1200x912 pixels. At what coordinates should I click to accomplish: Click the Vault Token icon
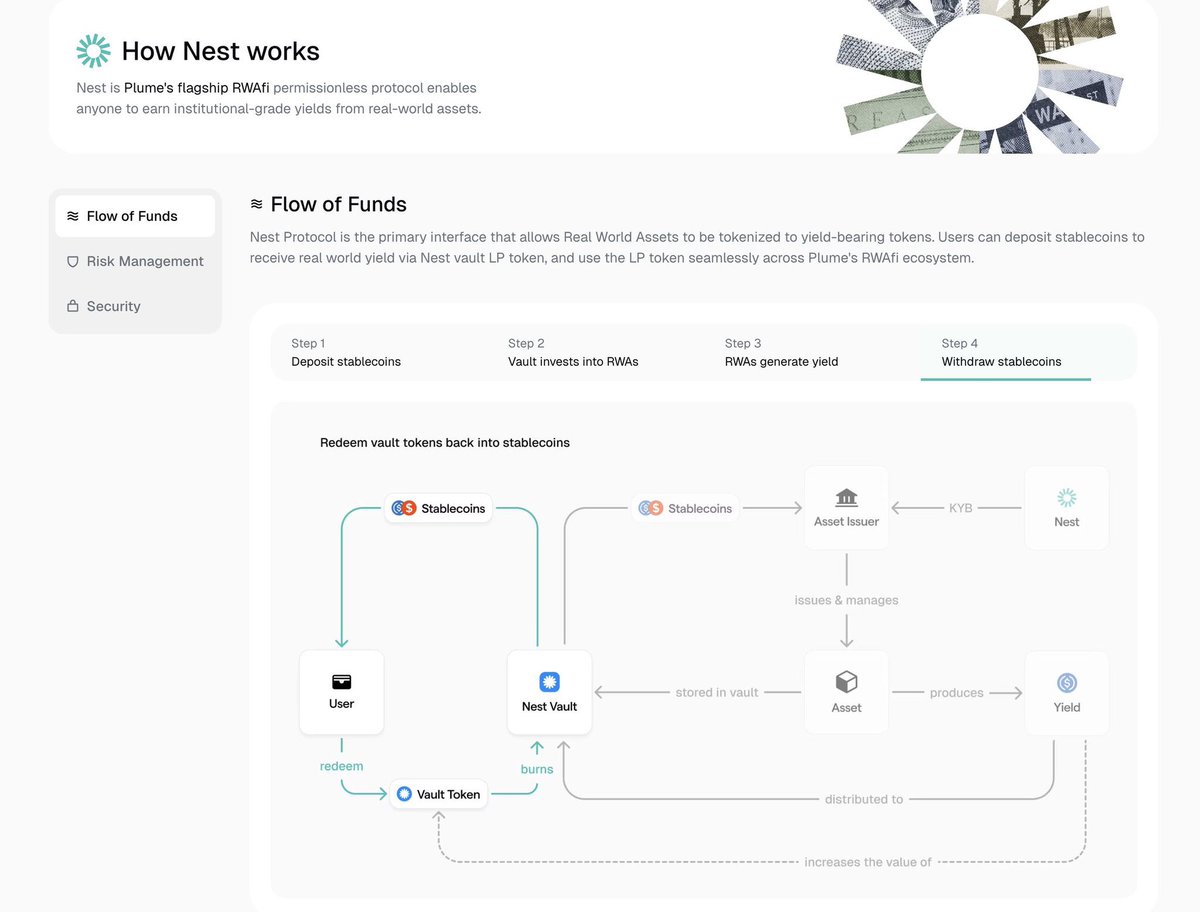click(x=404, y=794)
